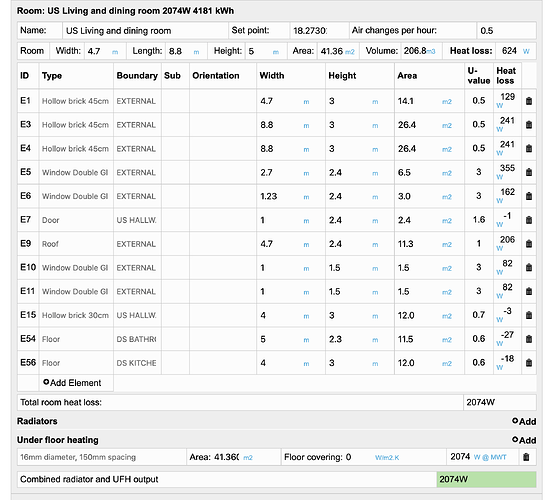The height and width of the screenshot is (500, 559).
Task: Delete the E5 window element row
Action: 529,172
